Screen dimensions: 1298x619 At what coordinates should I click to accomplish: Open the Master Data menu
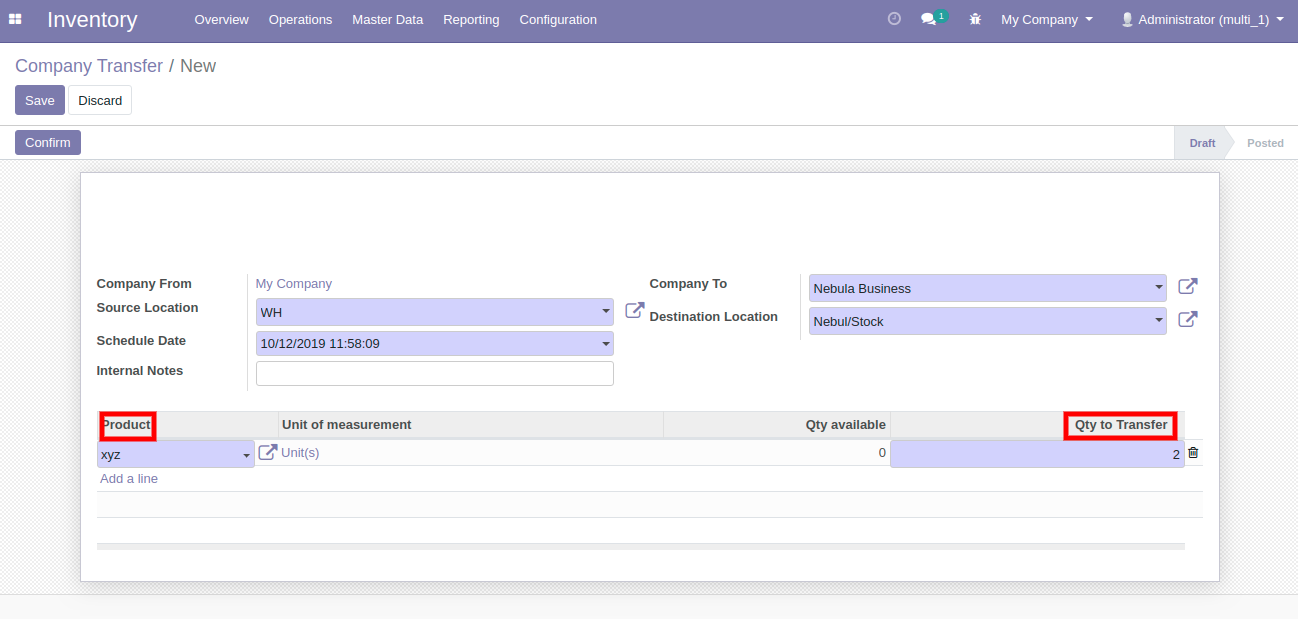(387, 19)
